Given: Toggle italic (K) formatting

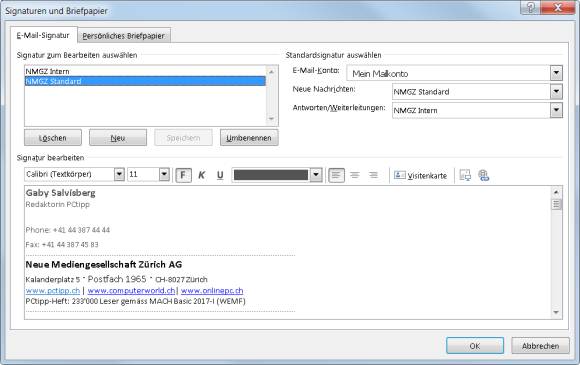Looking at the screenshot, I should point(202,175).
